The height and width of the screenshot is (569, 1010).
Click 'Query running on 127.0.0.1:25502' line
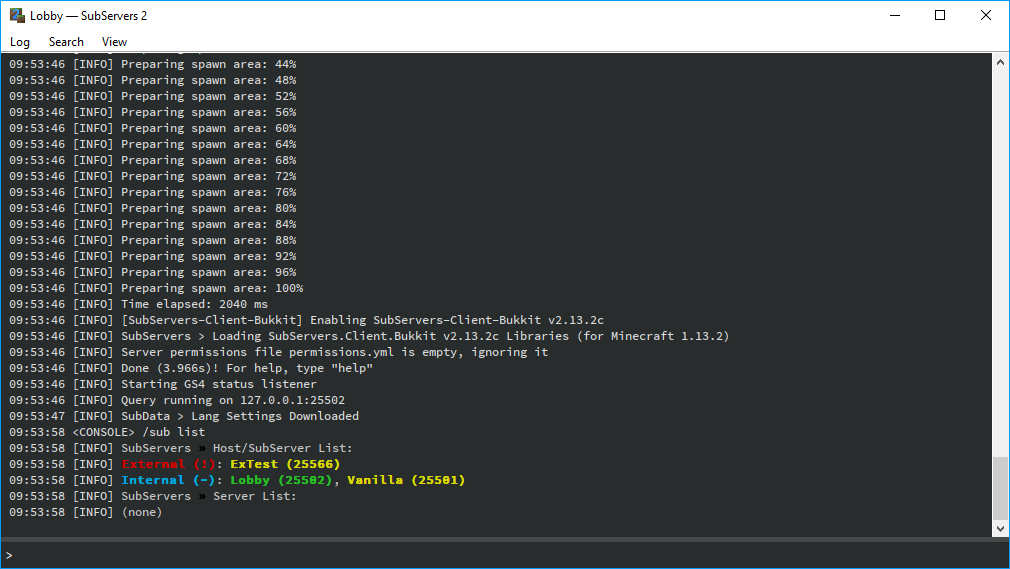177,400
